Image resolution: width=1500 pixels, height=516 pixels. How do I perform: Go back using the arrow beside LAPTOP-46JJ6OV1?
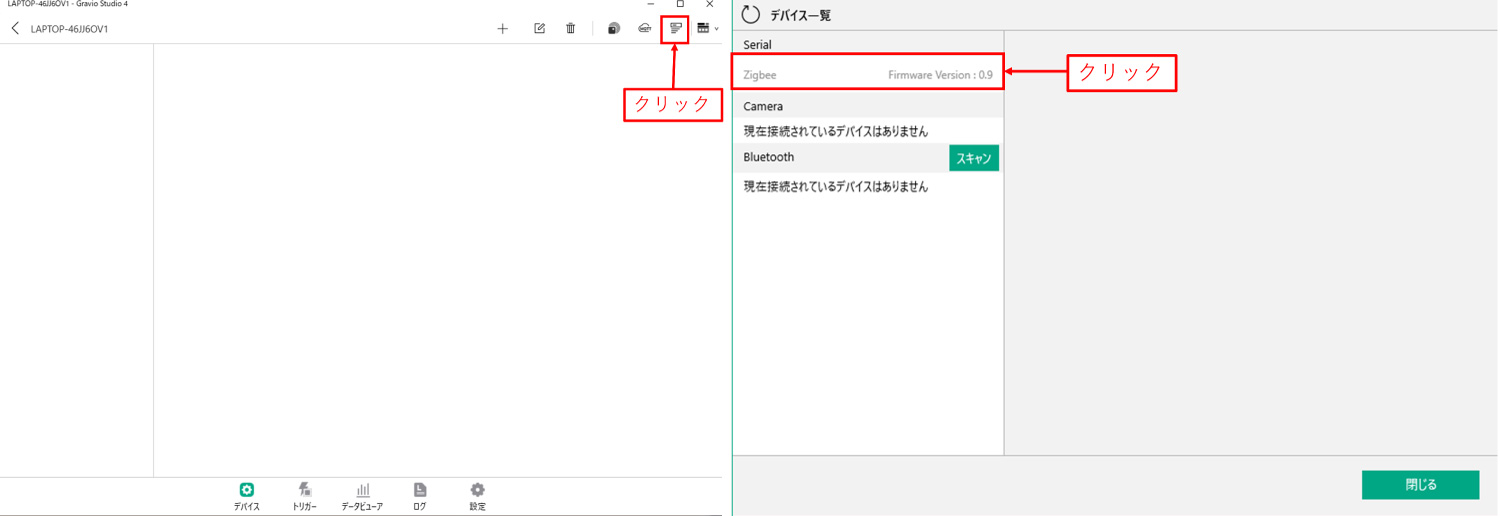15,29
